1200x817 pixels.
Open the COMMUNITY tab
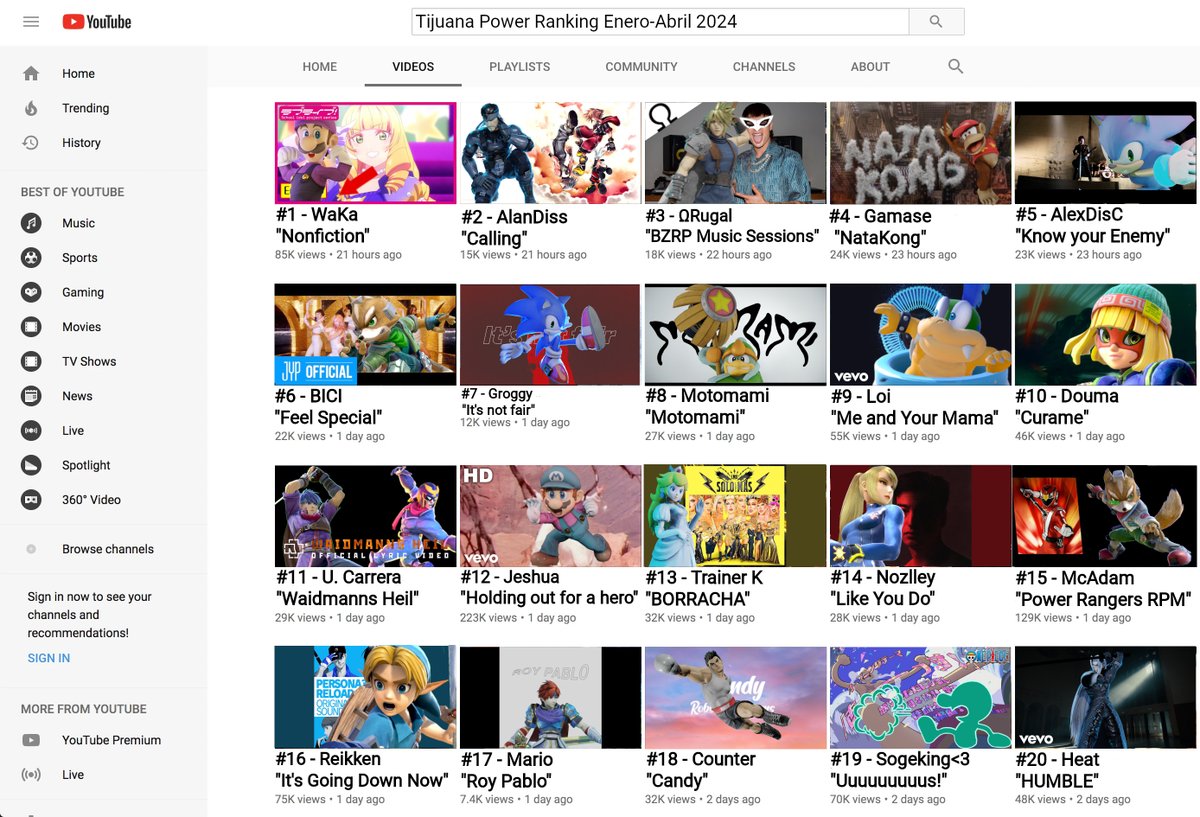tap(641, 67)
